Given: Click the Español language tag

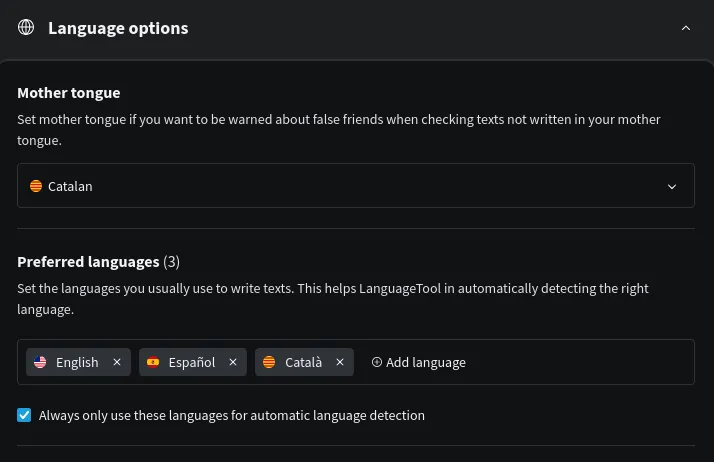Looking at the screenshot, I should click(192, 362).
